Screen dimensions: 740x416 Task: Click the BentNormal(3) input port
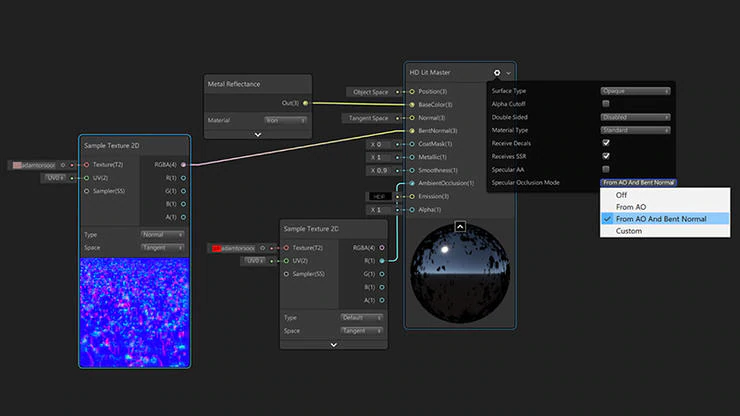pos(412,131)
